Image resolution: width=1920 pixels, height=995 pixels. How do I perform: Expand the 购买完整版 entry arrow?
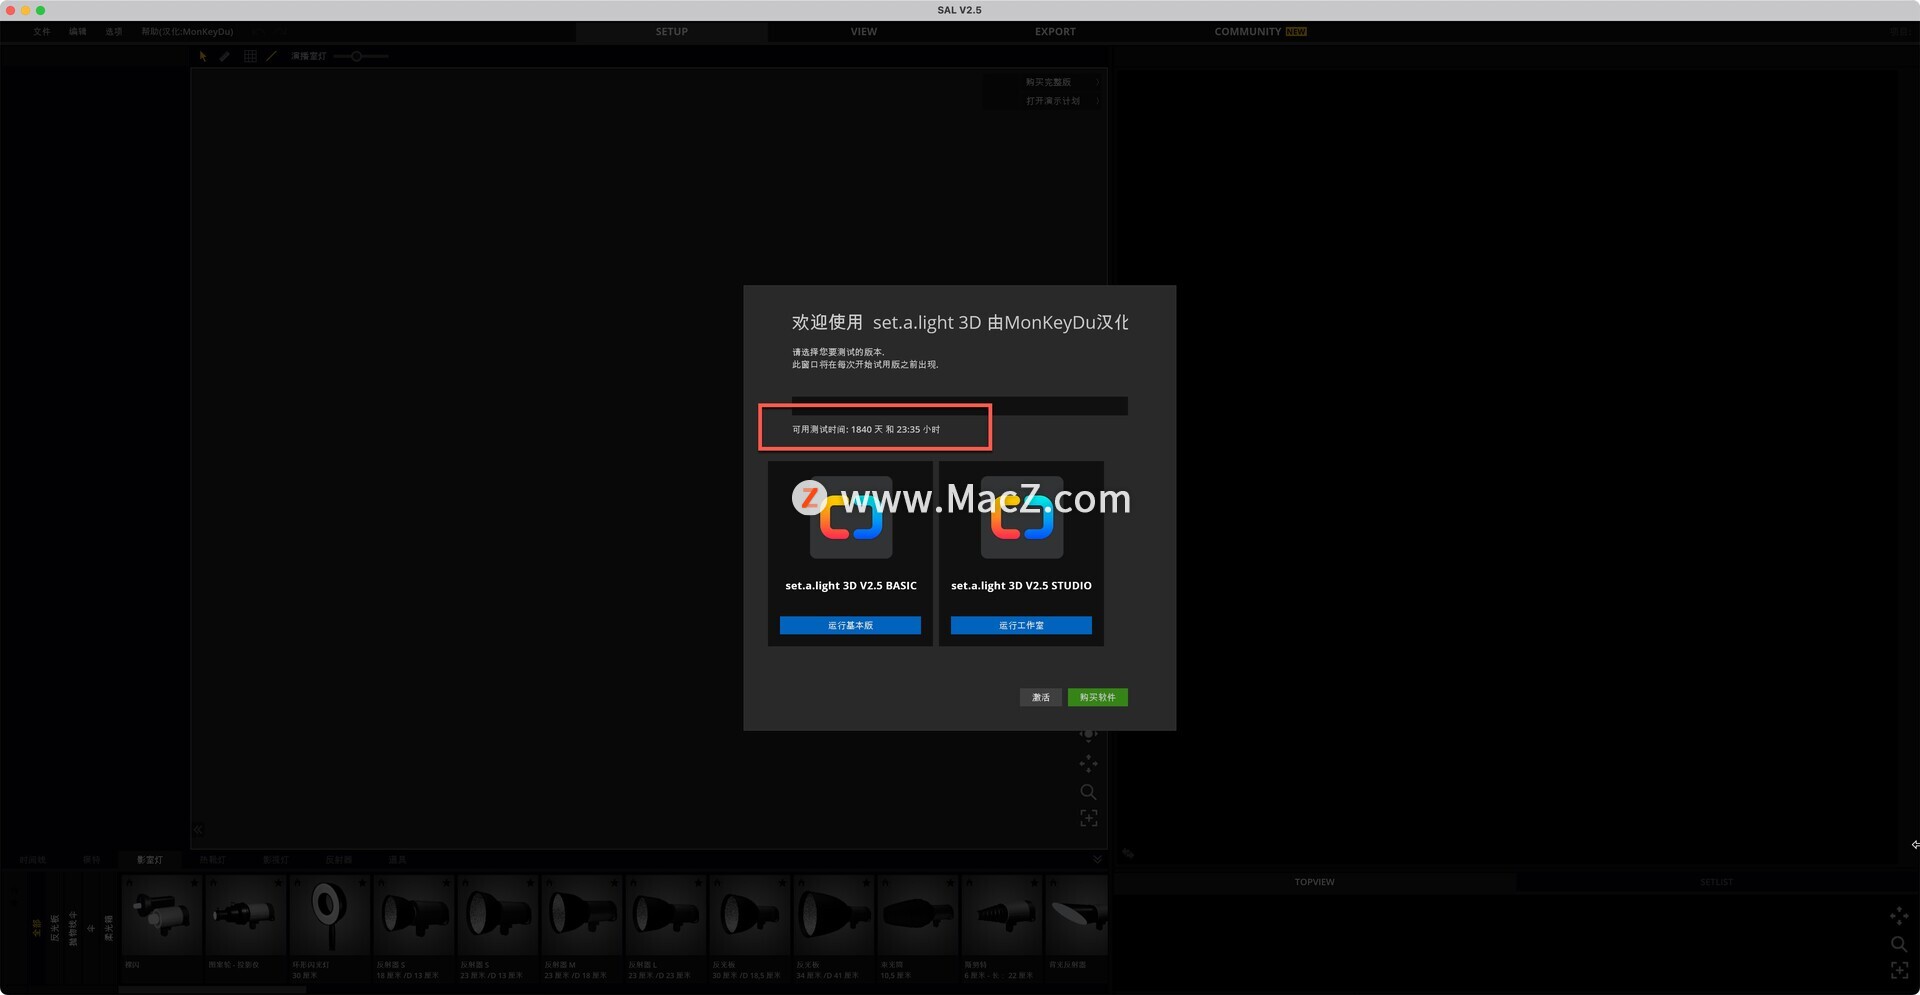(x=1097, y=82)
